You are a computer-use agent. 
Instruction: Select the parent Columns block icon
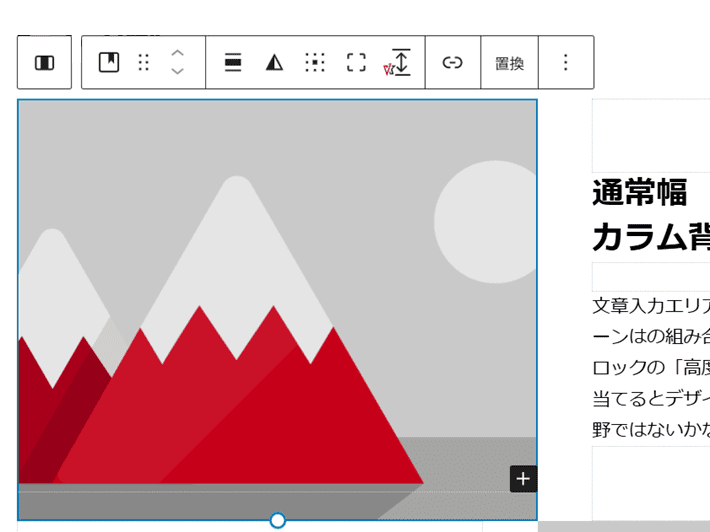(x=44, y=62)
